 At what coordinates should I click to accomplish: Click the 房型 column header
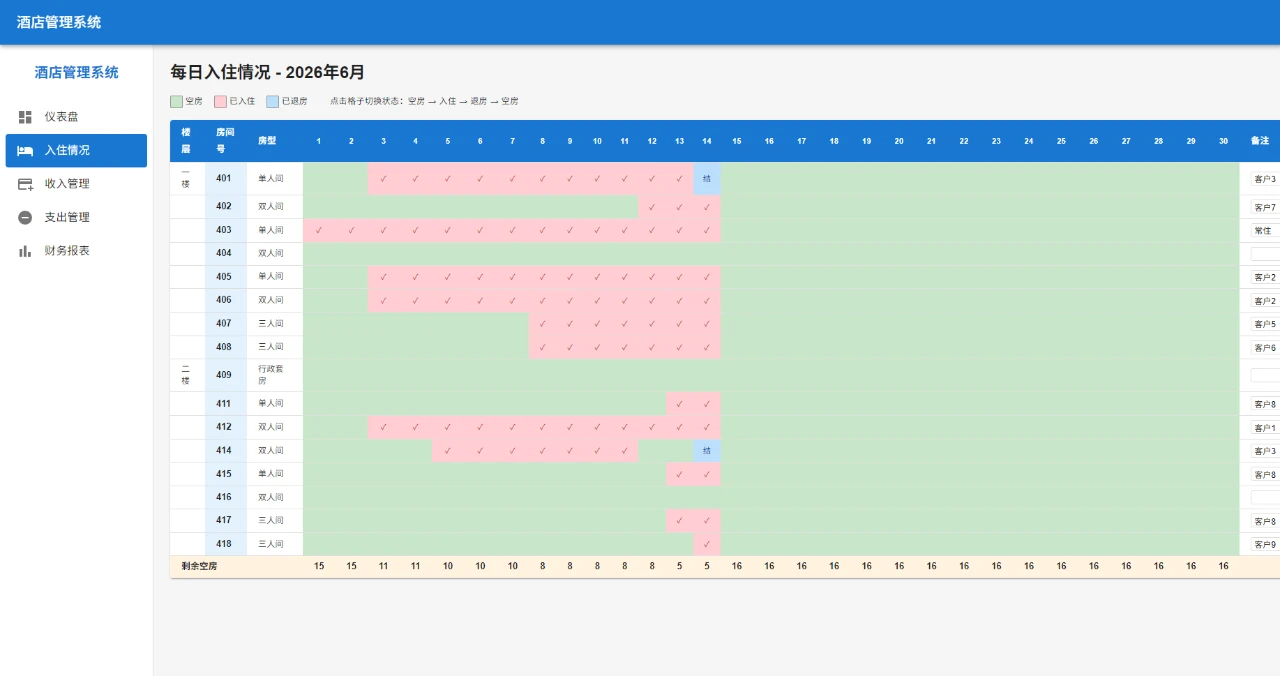click(x=267, y=141)
